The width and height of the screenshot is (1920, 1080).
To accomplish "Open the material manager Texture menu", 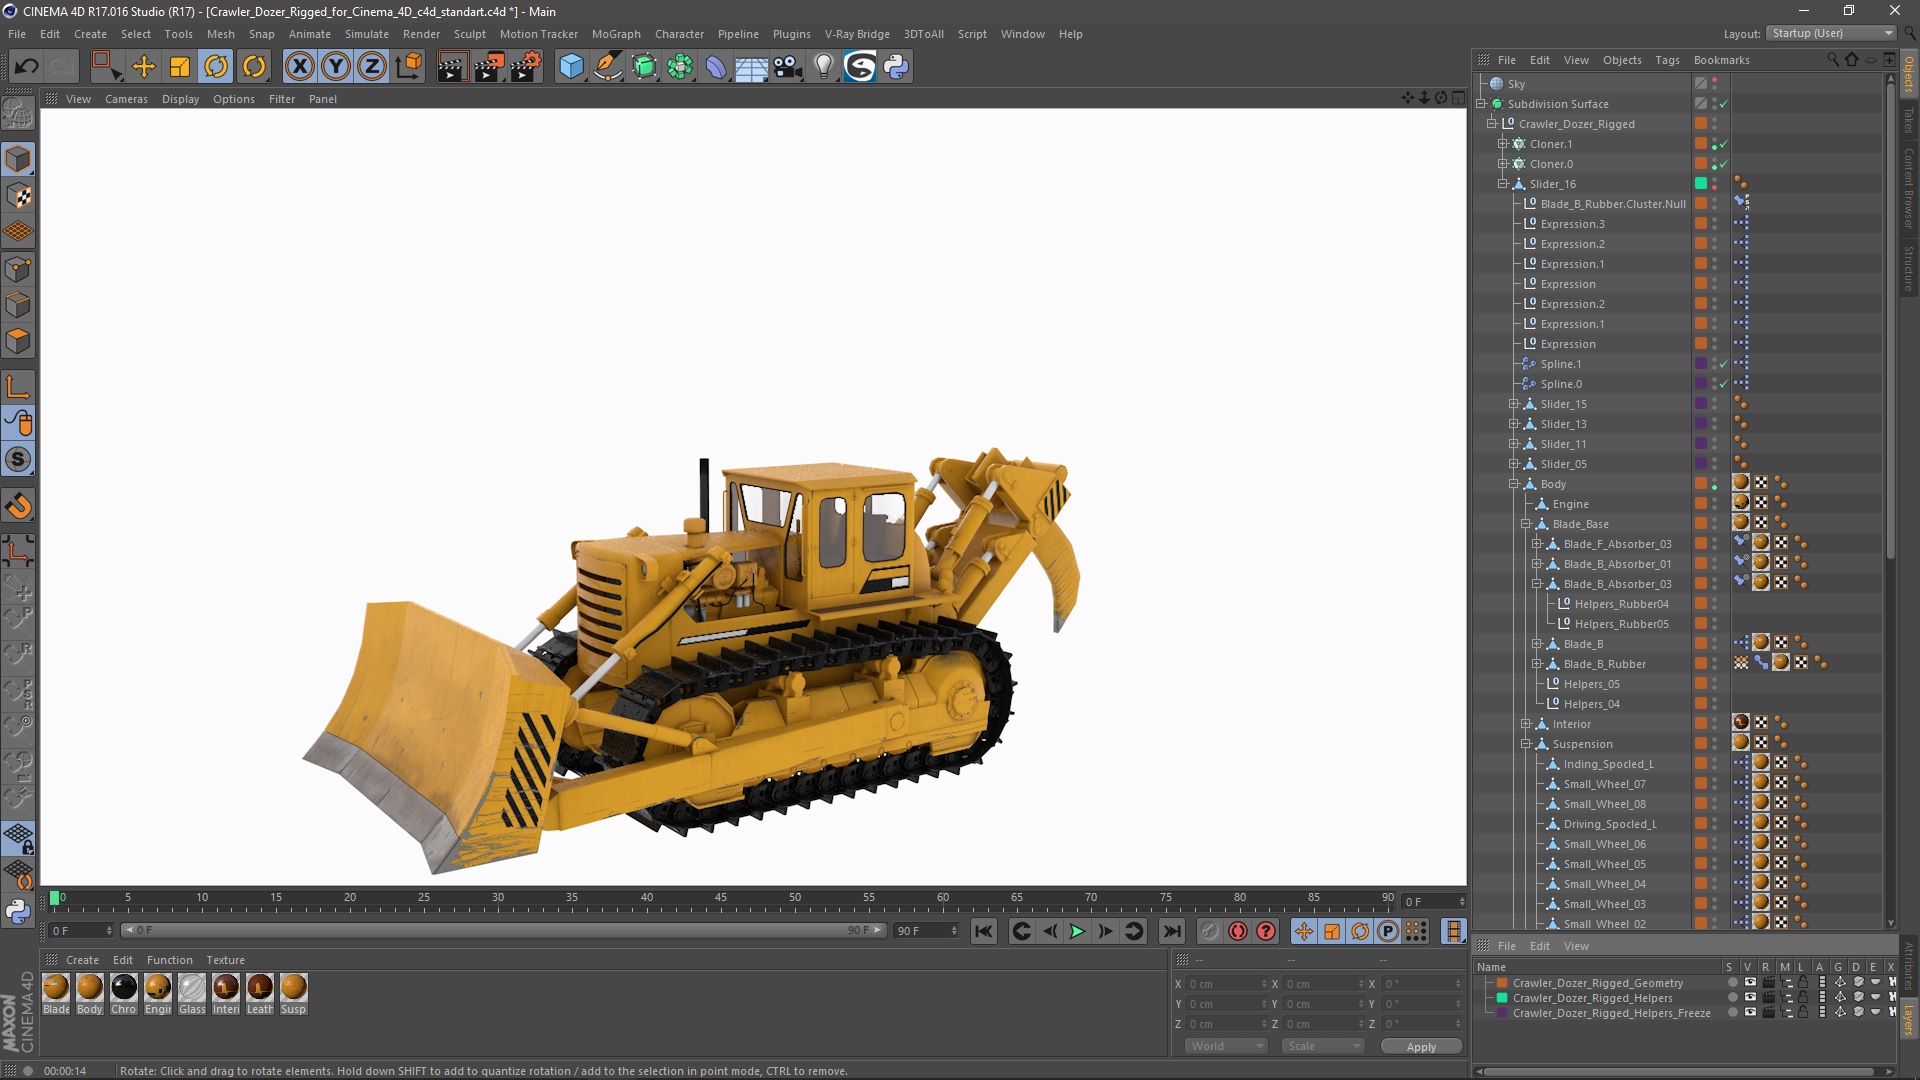I will (225, 960).
